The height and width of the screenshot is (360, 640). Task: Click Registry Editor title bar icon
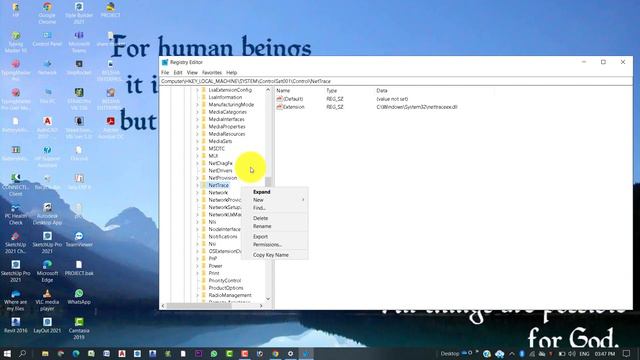click(x=165, y=62)
